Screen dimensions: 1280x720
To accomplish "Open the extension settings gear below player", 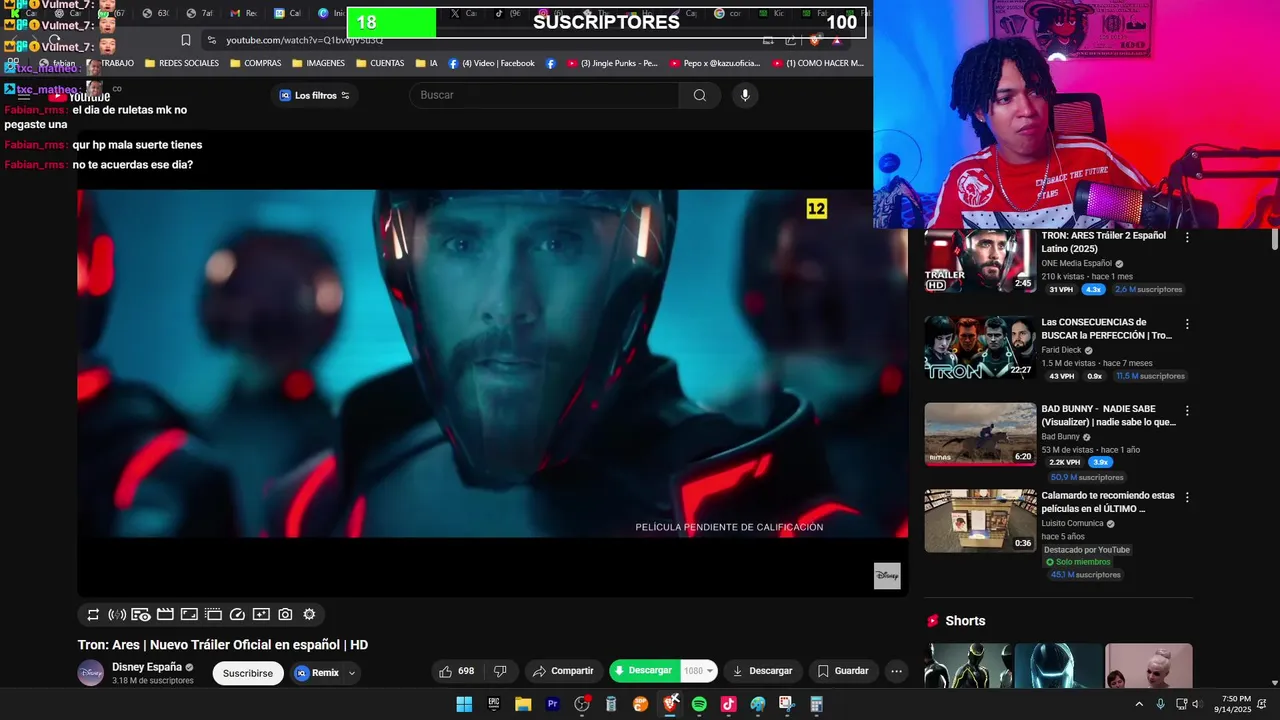I will pos(309,615).
